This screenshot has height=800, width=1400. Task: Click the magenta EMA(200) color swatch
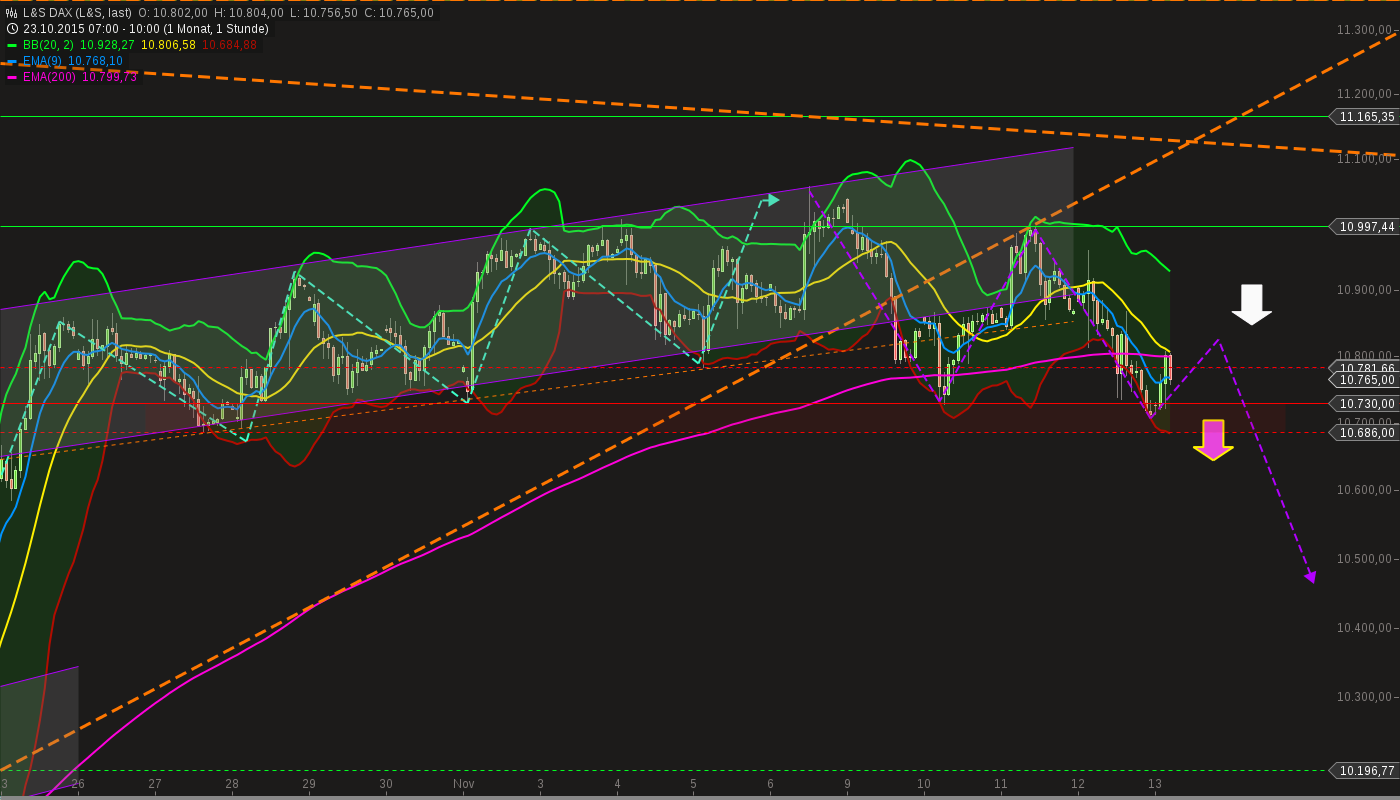(x=12, y=77)
